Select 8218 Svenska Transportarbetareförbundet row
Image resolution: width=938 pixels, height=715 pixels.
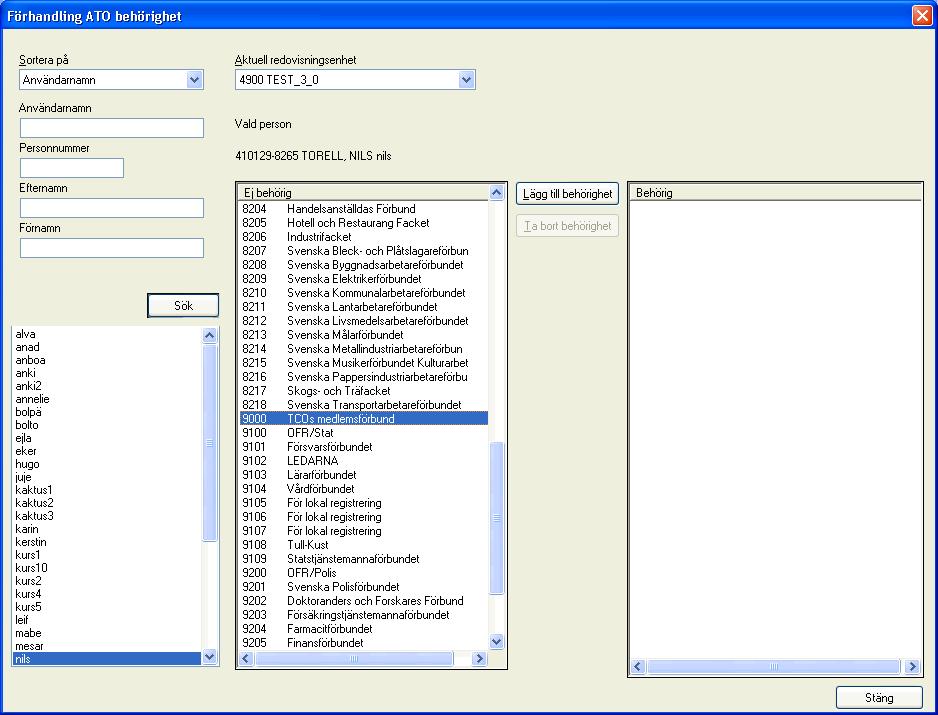[x=364, y=404]
